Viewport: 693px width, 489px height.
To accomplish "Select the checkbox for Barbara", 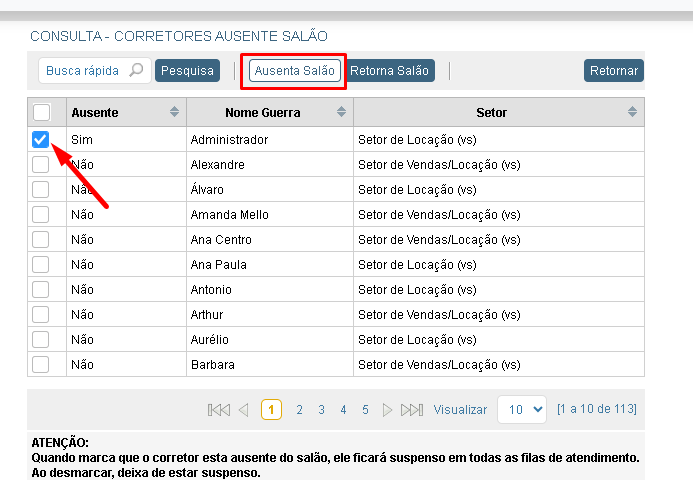I will point(41,364).
